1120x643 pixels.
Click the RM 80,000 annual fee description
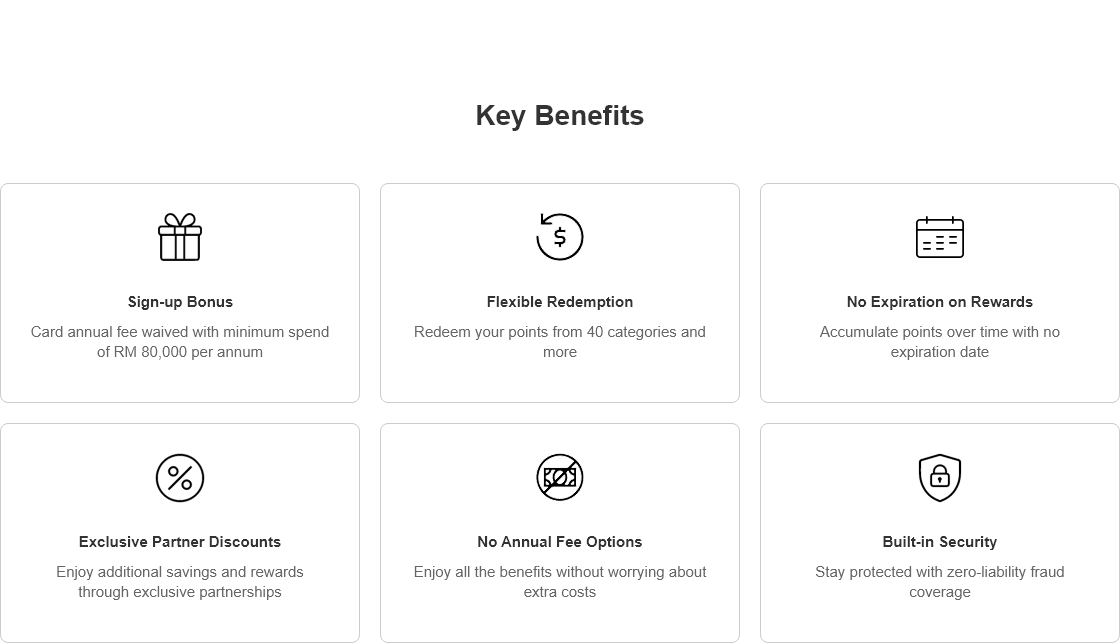click(x=180, y=342)
